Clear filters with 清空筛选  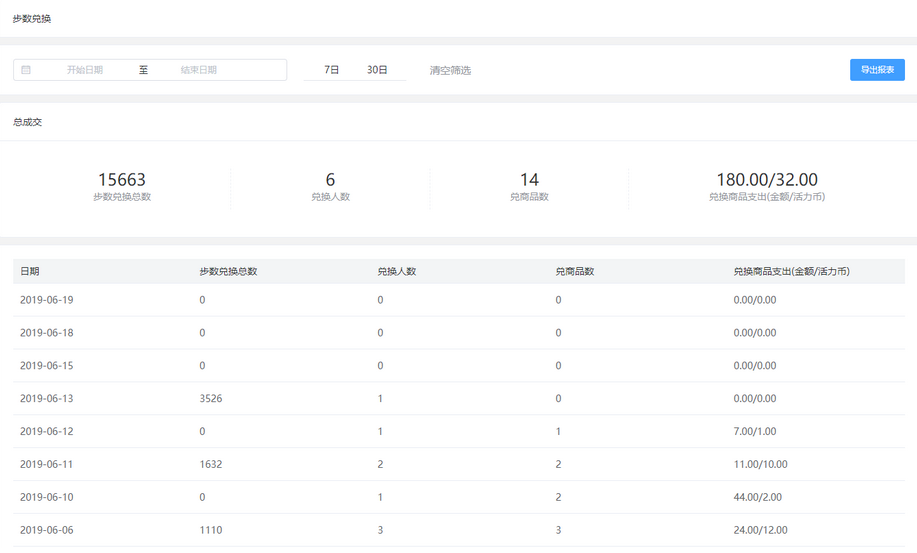point(450,71)
